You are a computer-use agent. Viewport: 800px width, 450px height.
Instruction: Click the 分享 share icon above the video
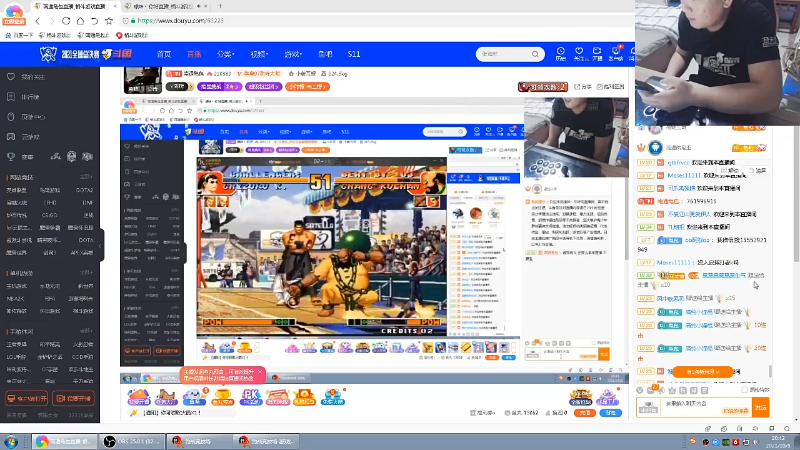point(583,87)
